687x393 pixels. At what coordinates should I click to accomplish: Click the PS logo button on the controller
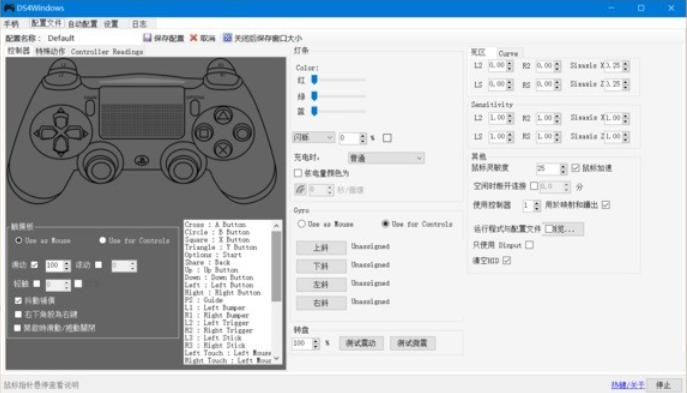(141, 160)
